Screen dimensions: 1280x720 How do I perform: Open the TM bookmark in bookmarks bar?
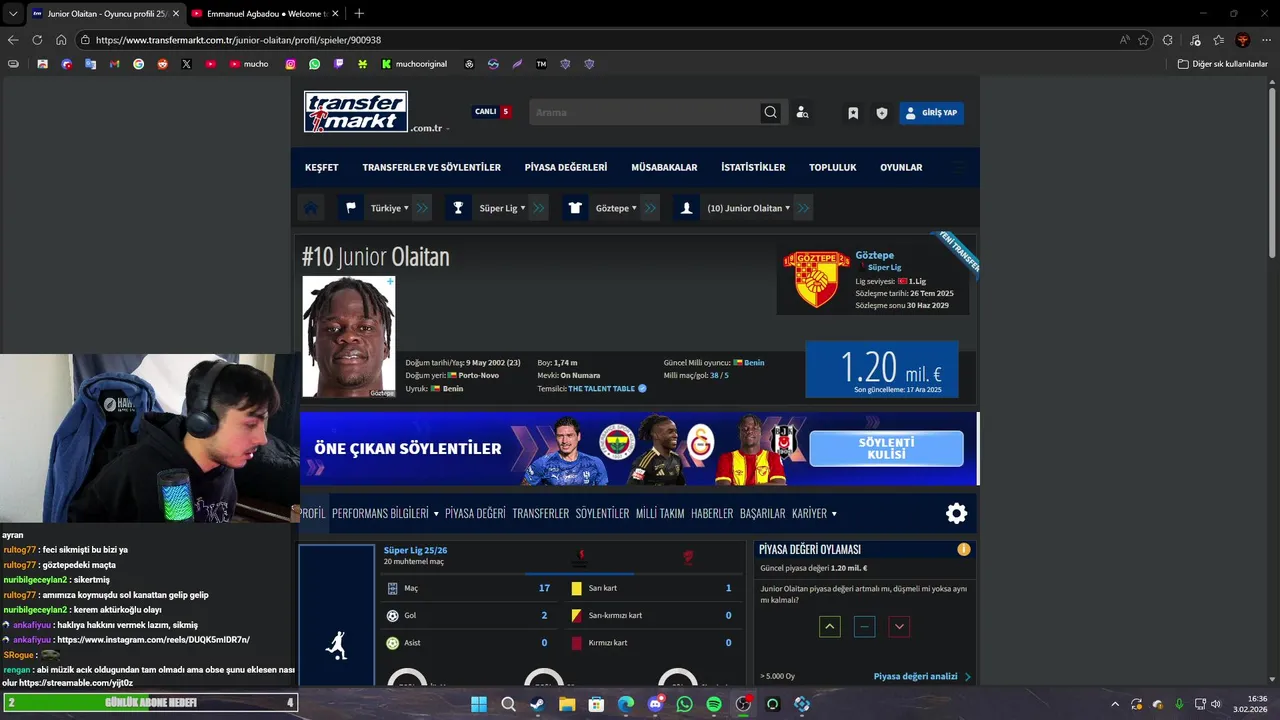pos(541,64)
